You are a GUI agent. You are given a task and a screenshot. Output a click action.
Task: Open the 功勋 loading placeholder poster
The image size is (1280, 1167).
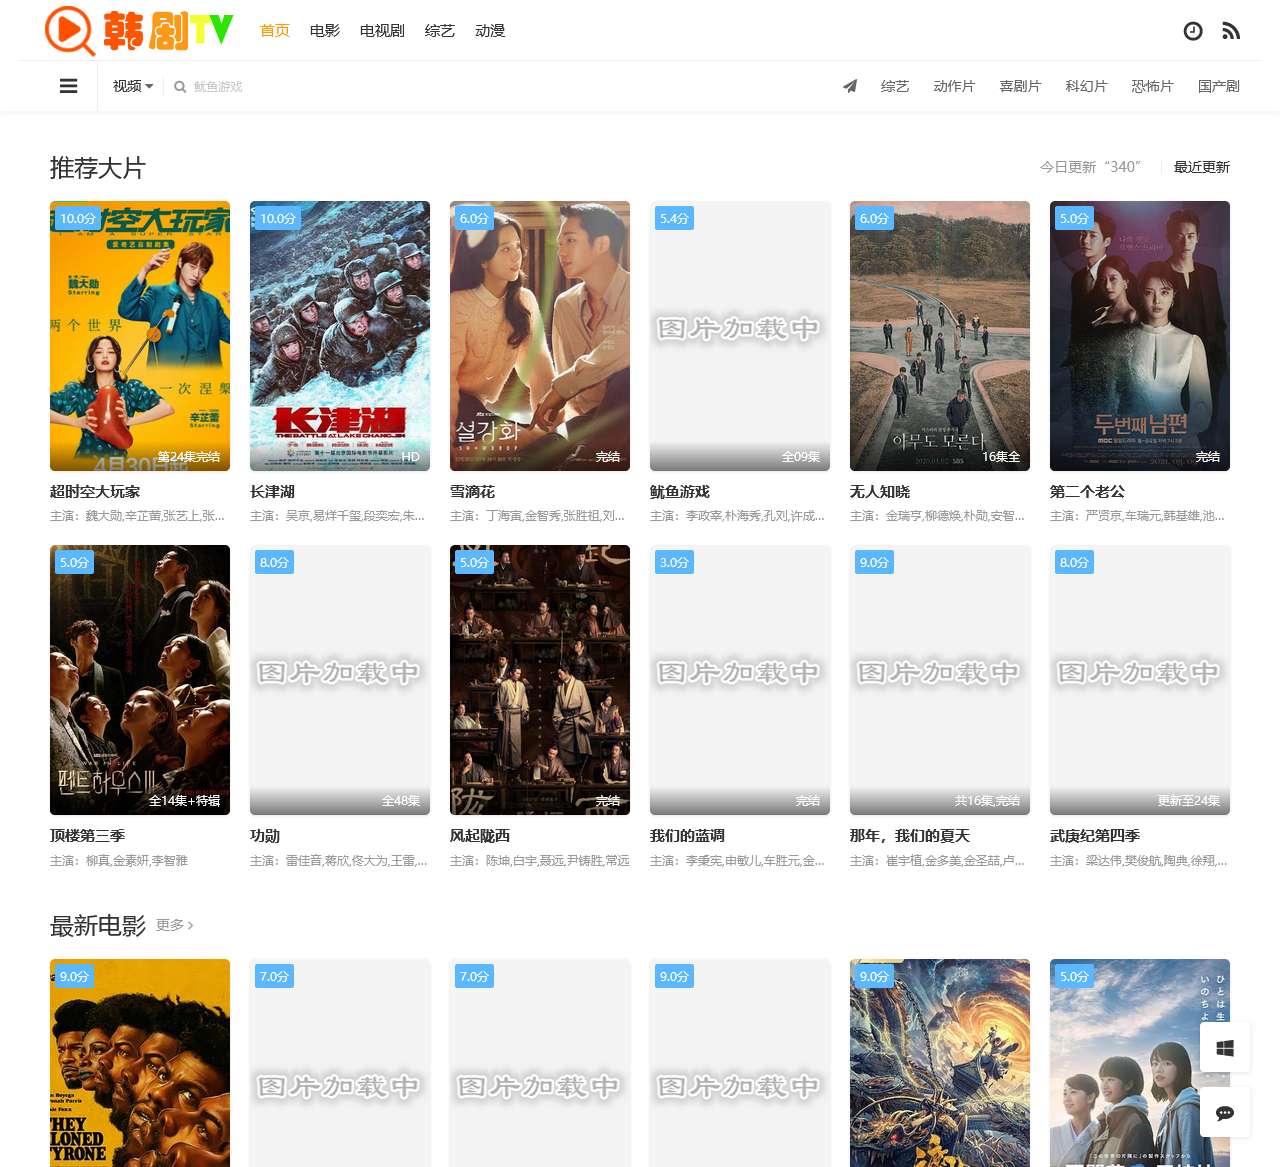pyautogui.click(x=340, y=680)
